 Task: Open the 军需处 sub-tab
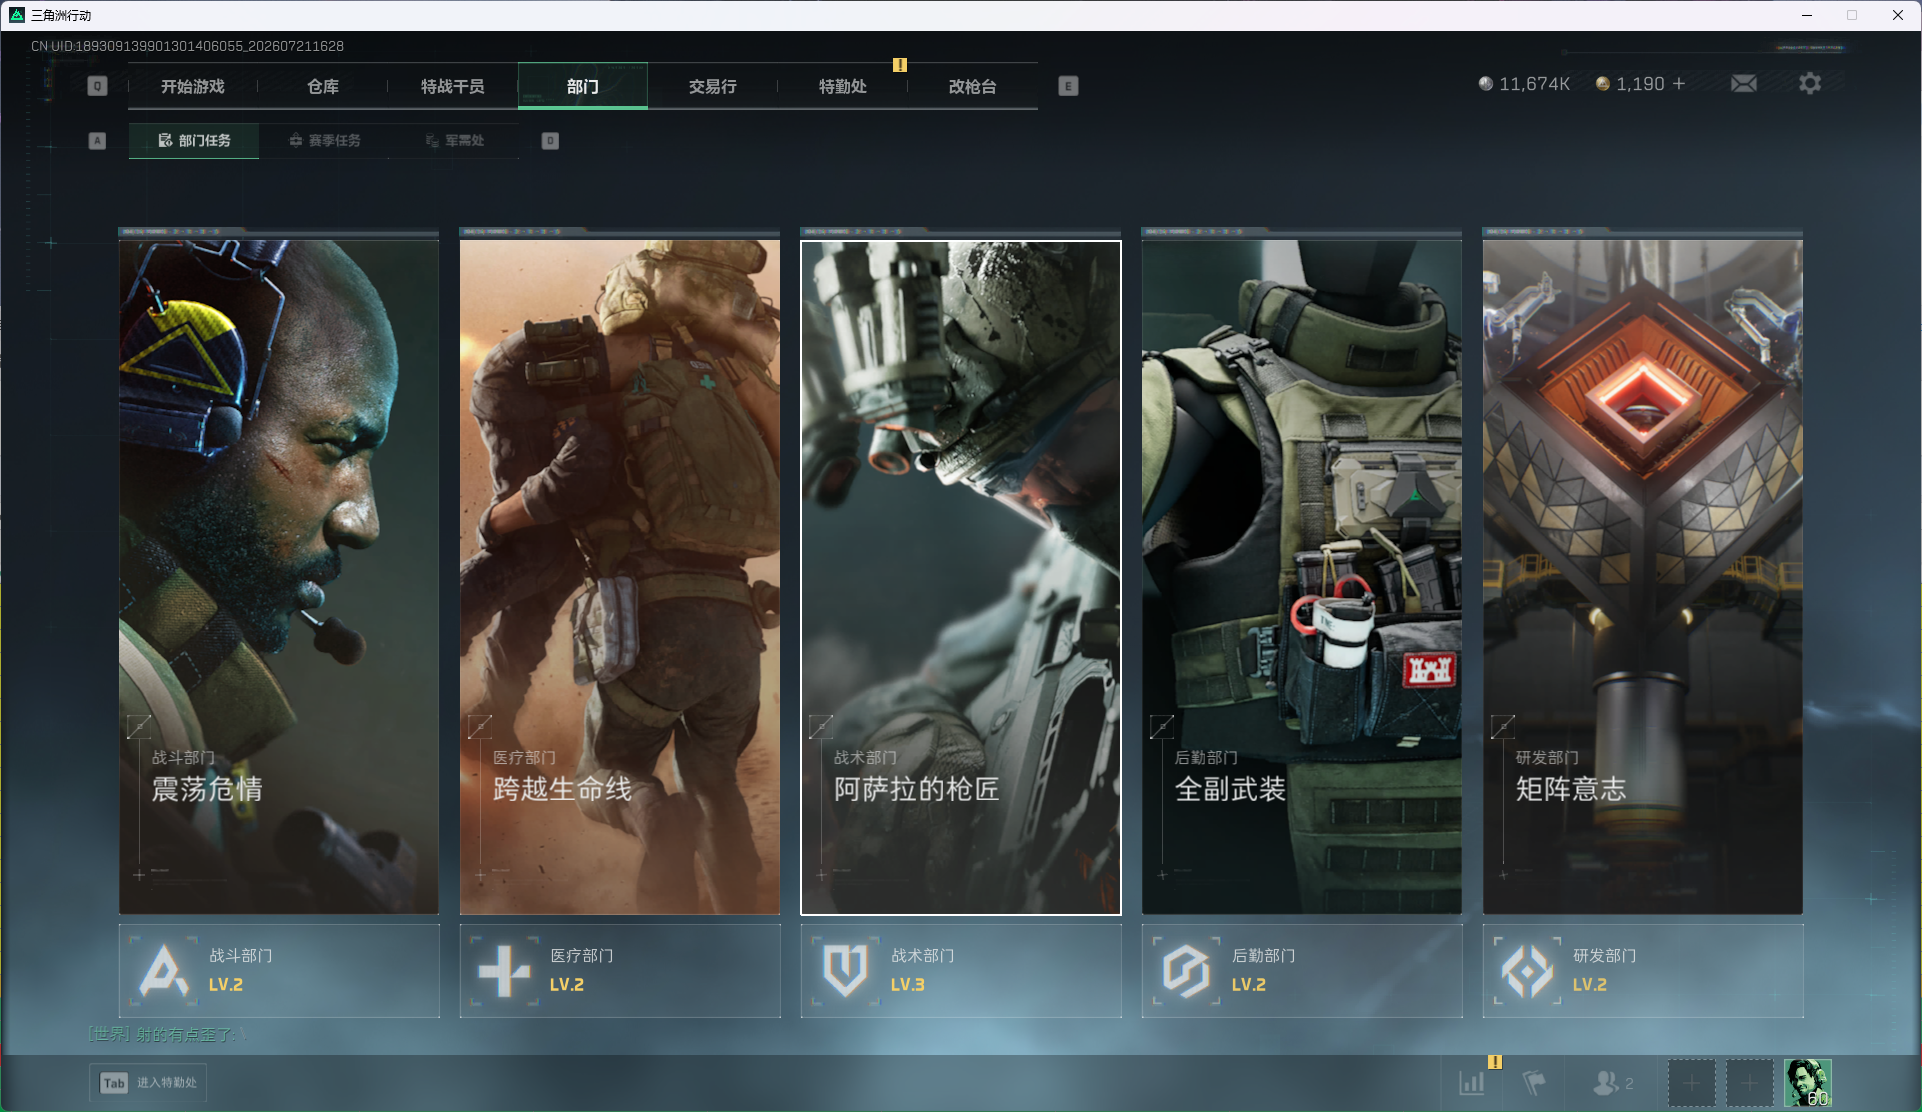tap(455, 141)
